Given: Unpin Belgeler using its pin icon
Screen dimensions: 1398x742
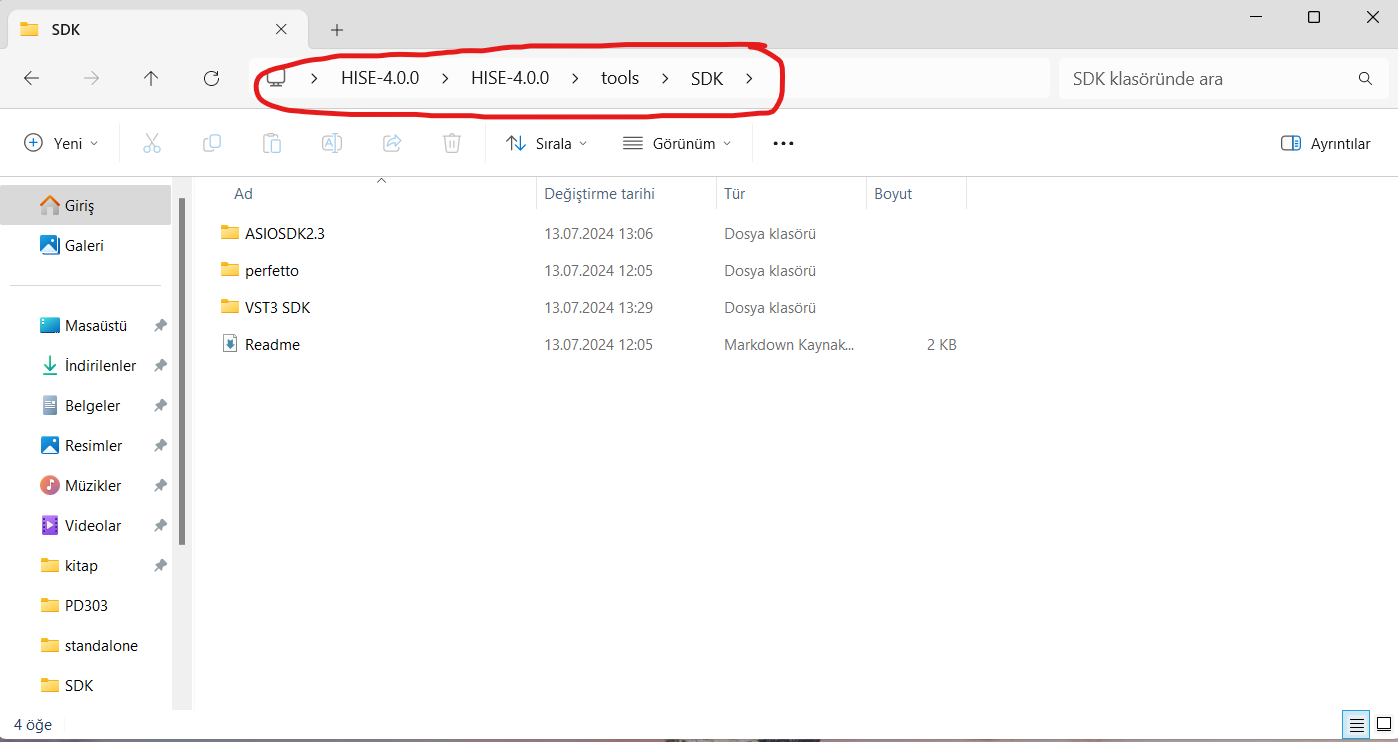Looking at the screenshot, I should (x=160, y=406).
